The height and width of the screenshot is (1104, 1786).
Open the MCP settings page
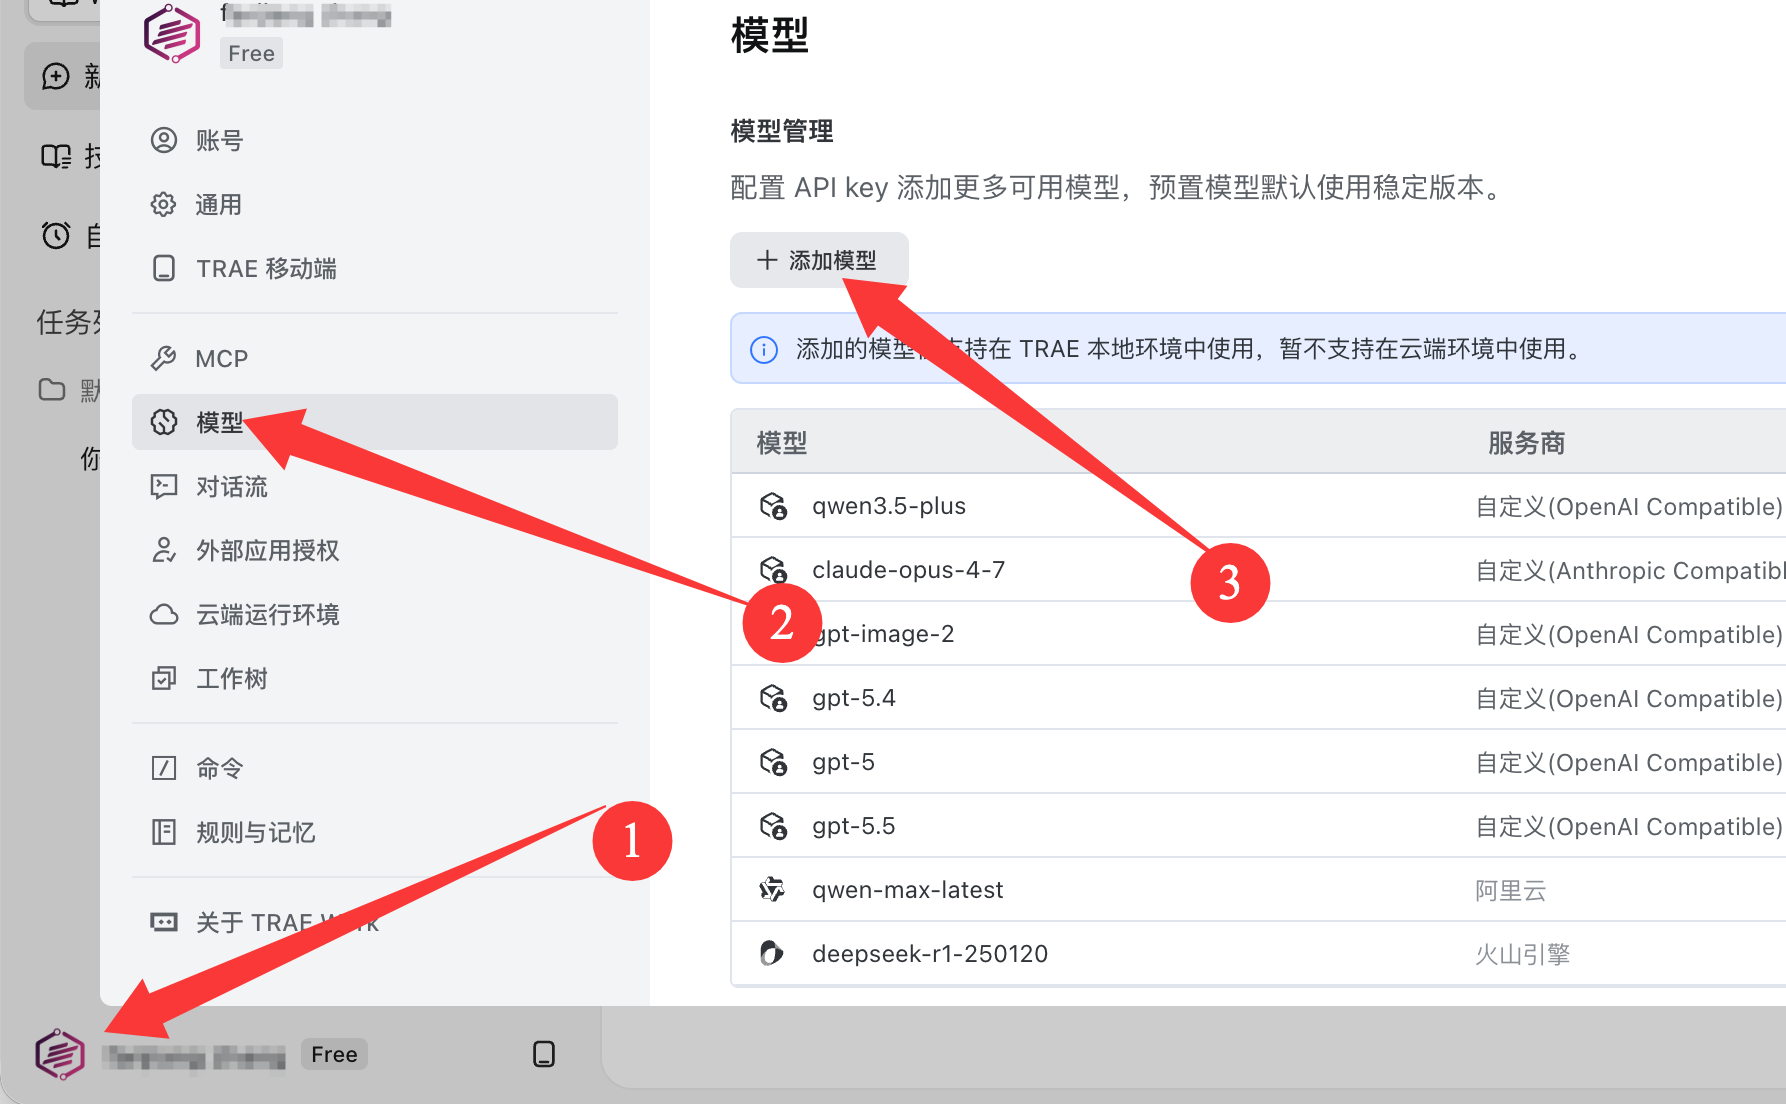click(x=375, y=359)
